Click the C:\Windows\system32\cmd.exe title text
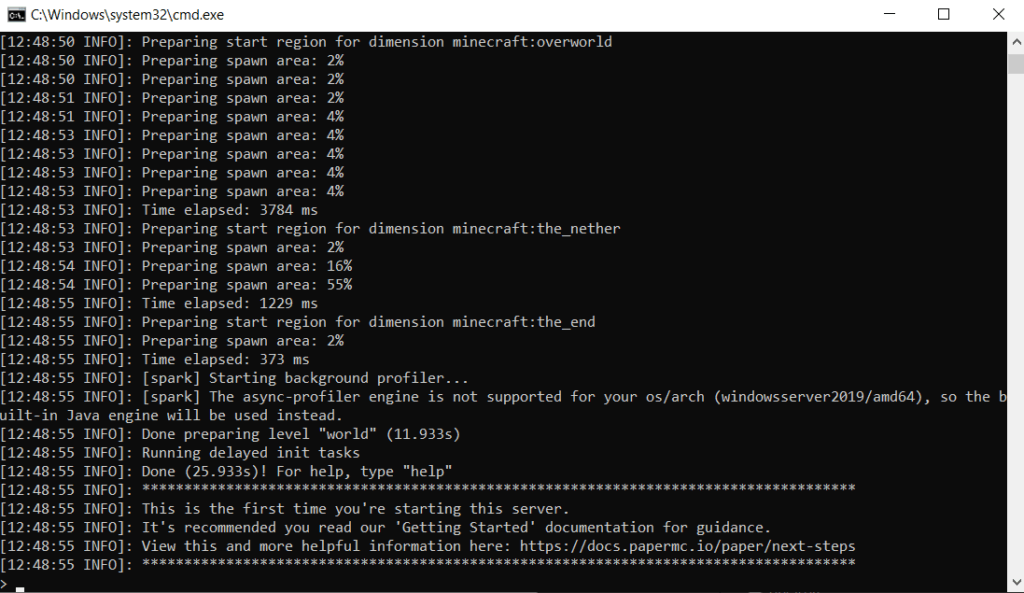Image resolution: width=1024 pixels, height=593 pixels. pyautogui.click(x=127, y=14)
